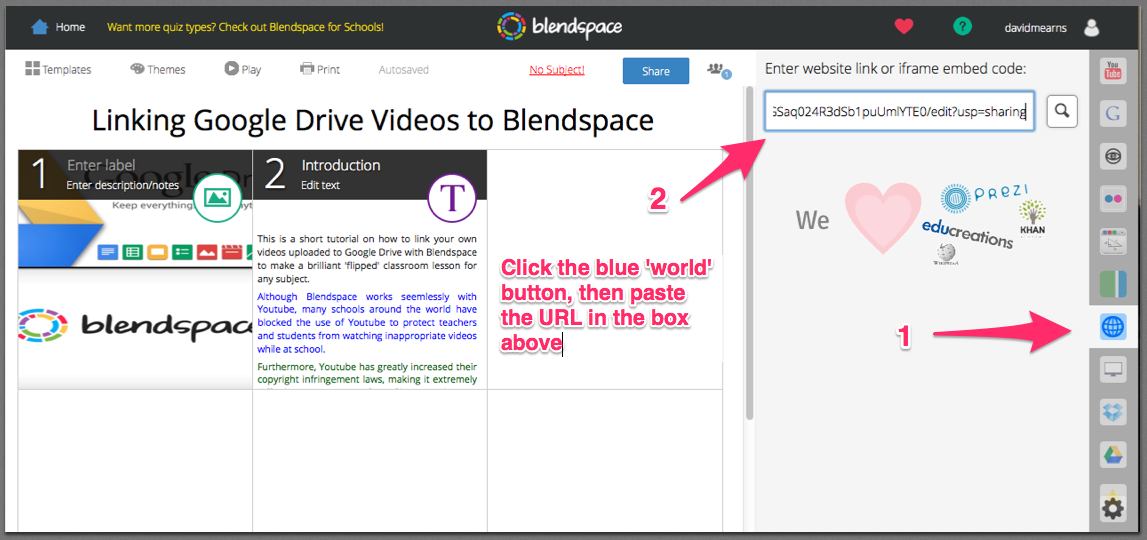The image size is (1147, 540).
Task: Open the user profile avatar icon
Action: [1091, 28]
